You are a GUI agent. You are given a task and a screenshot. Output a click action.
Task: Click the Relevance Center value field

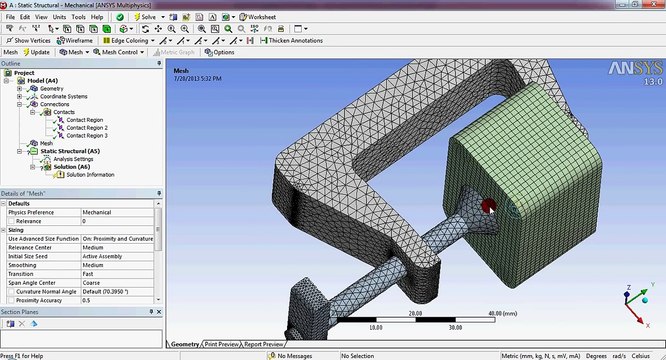click(x=117, y=248)
